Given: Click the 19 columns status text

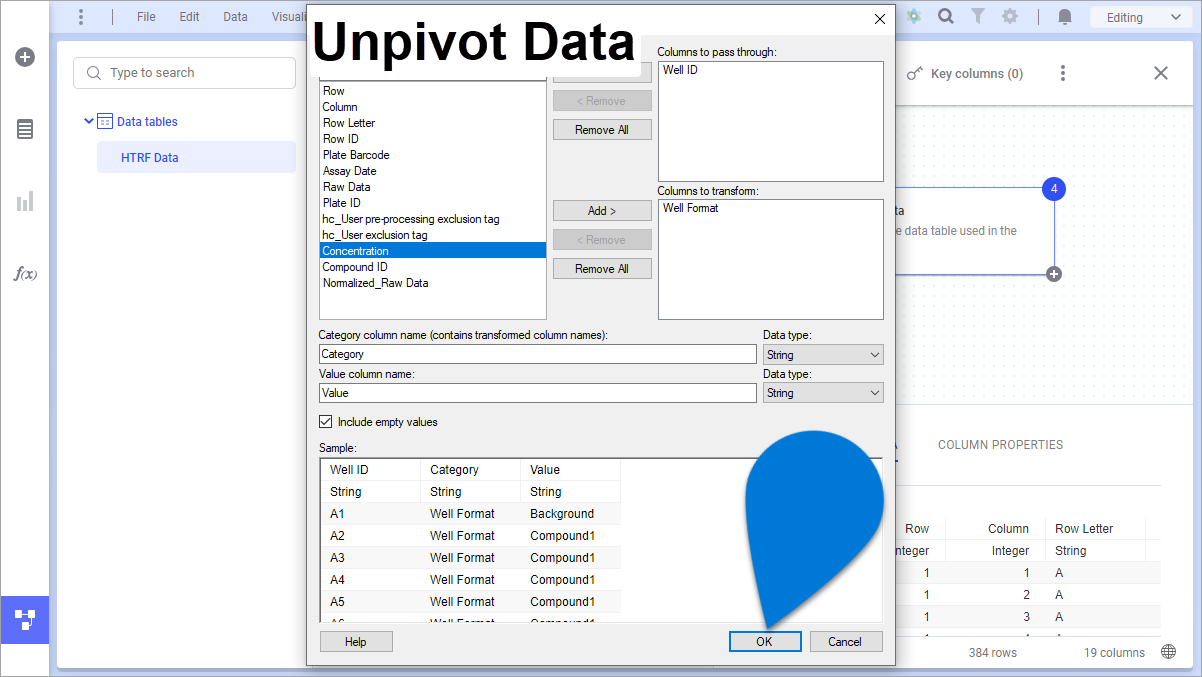Looking at the screenshot, I should 1114,653.
